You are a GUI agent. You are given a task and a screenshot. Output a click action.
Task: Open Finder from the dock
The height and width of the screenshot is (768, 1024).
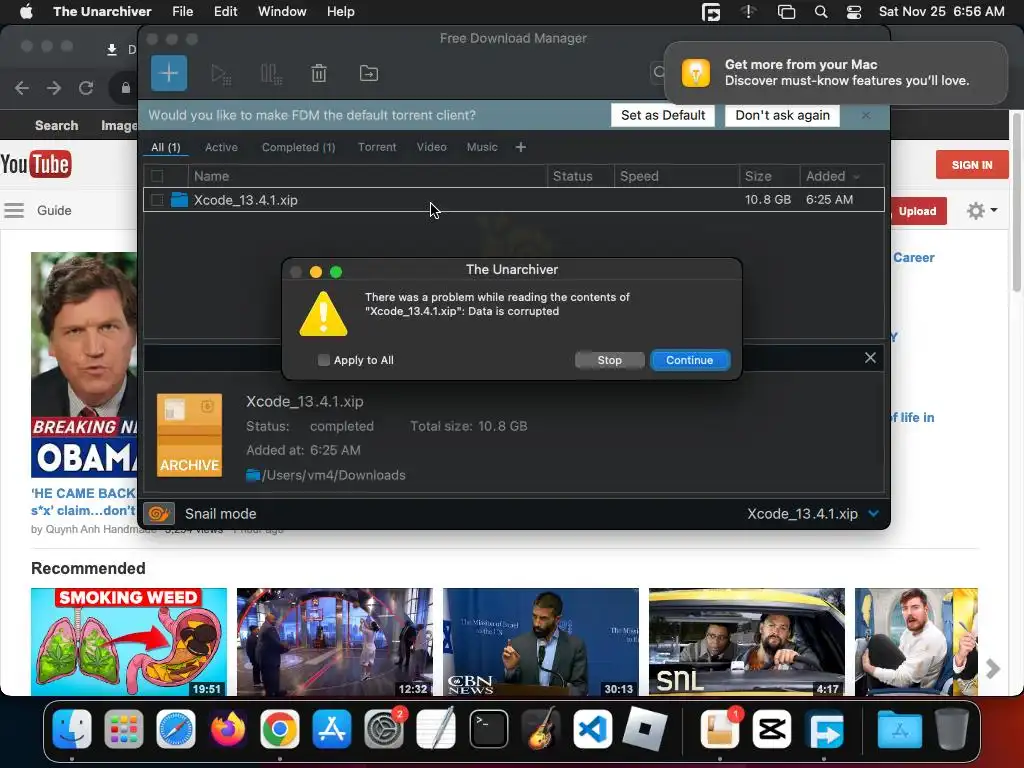72,729
